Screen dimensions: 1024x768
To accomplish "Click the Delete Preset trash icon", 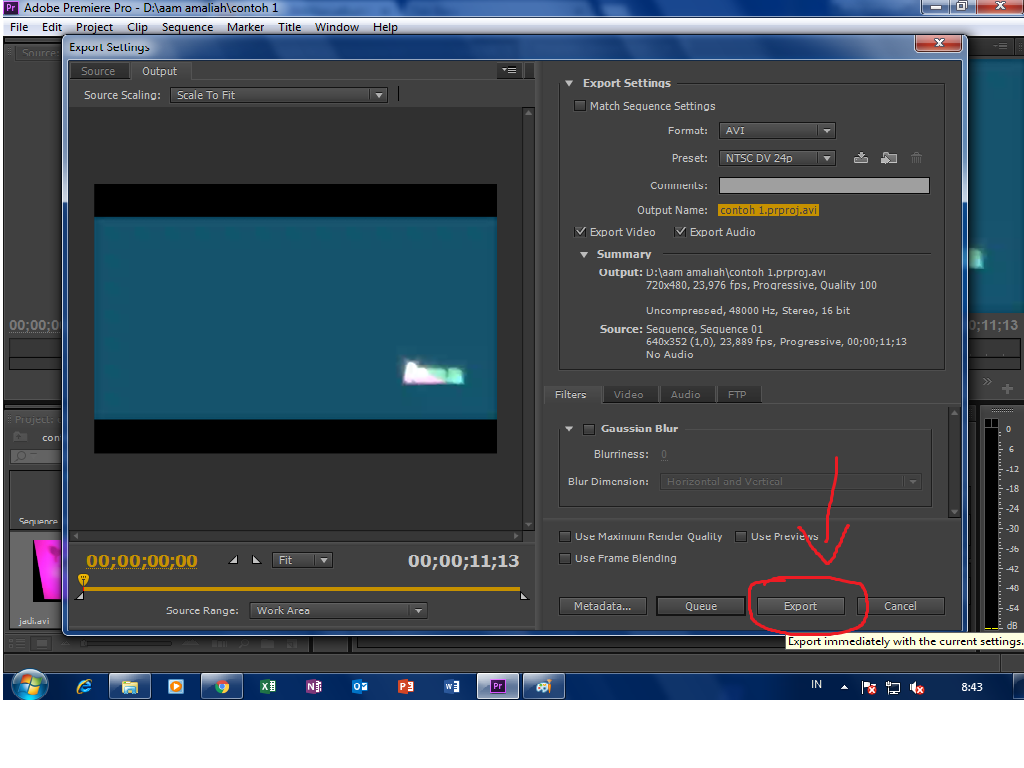I will click(916, 157).
